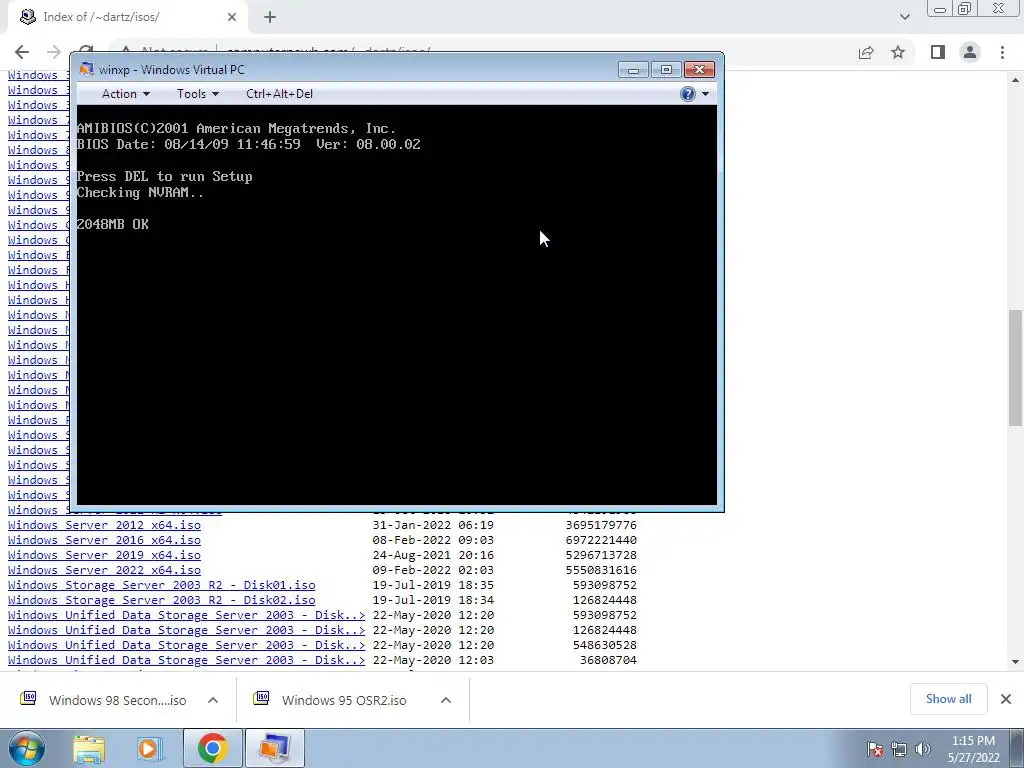Toggle the Chrome side panel icon

point(938,52)
